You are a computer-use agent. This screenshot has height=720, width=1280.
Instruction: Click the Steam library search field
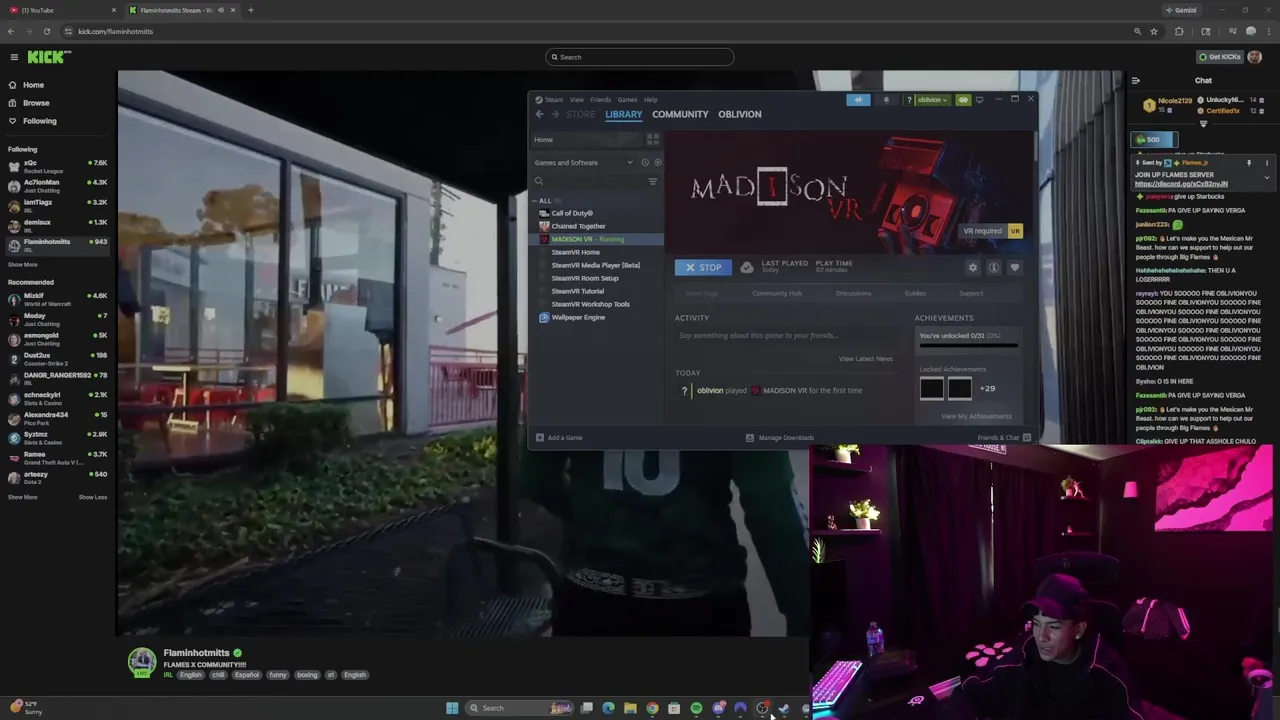click(x=590, y=181)
